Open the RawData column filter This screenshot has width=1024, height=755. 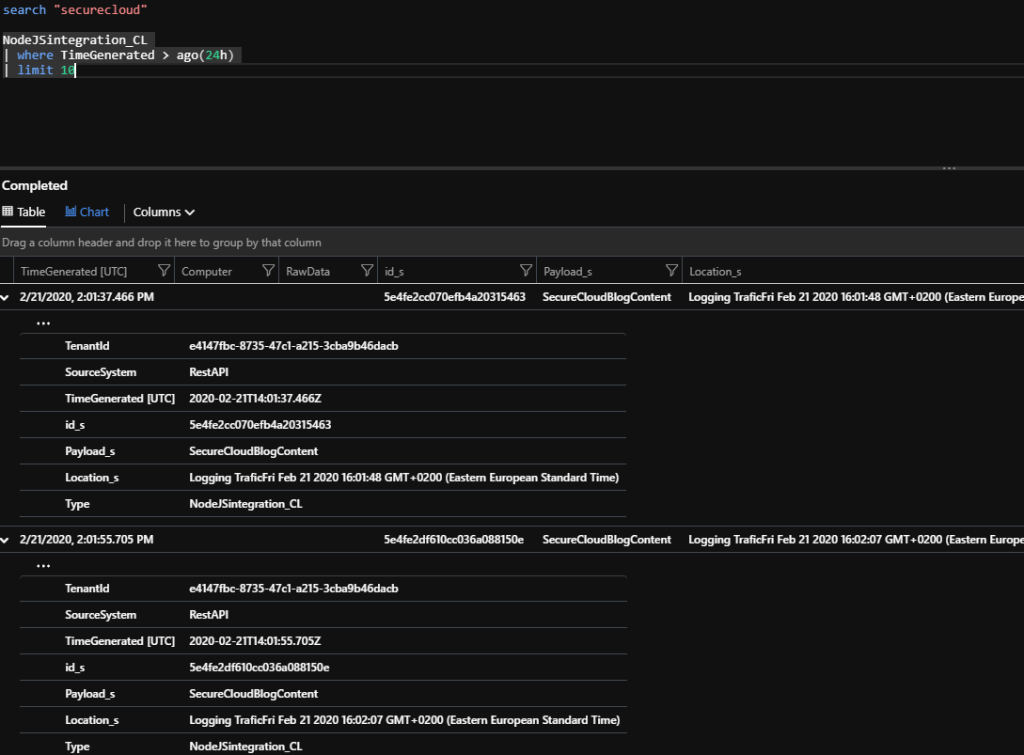(x=367, y=271)
